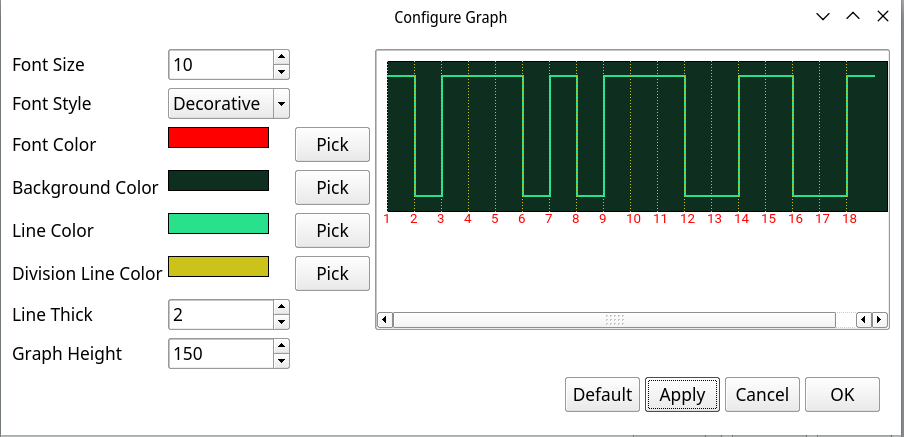Screen dimensions: 904x437
Task: Click the division label 10 under graph
Action: (x=633, y=219)
